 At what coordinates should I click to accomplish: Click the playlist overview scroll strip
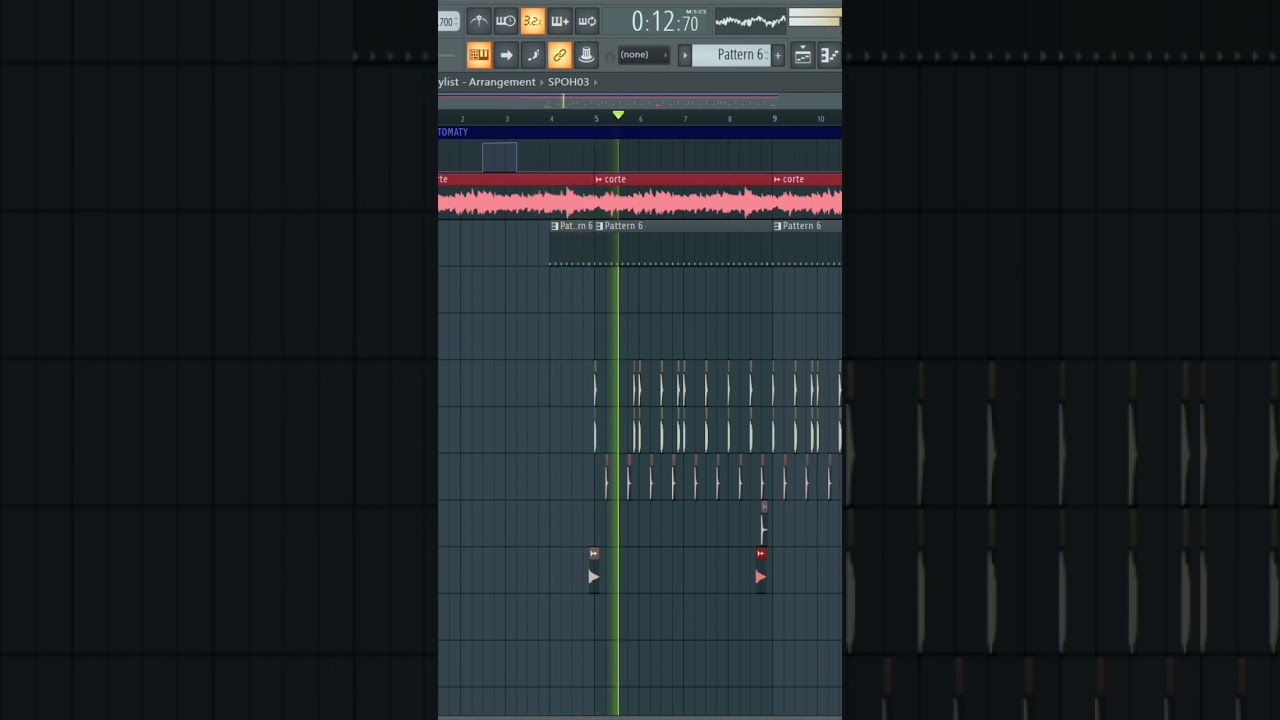[640, 101]
